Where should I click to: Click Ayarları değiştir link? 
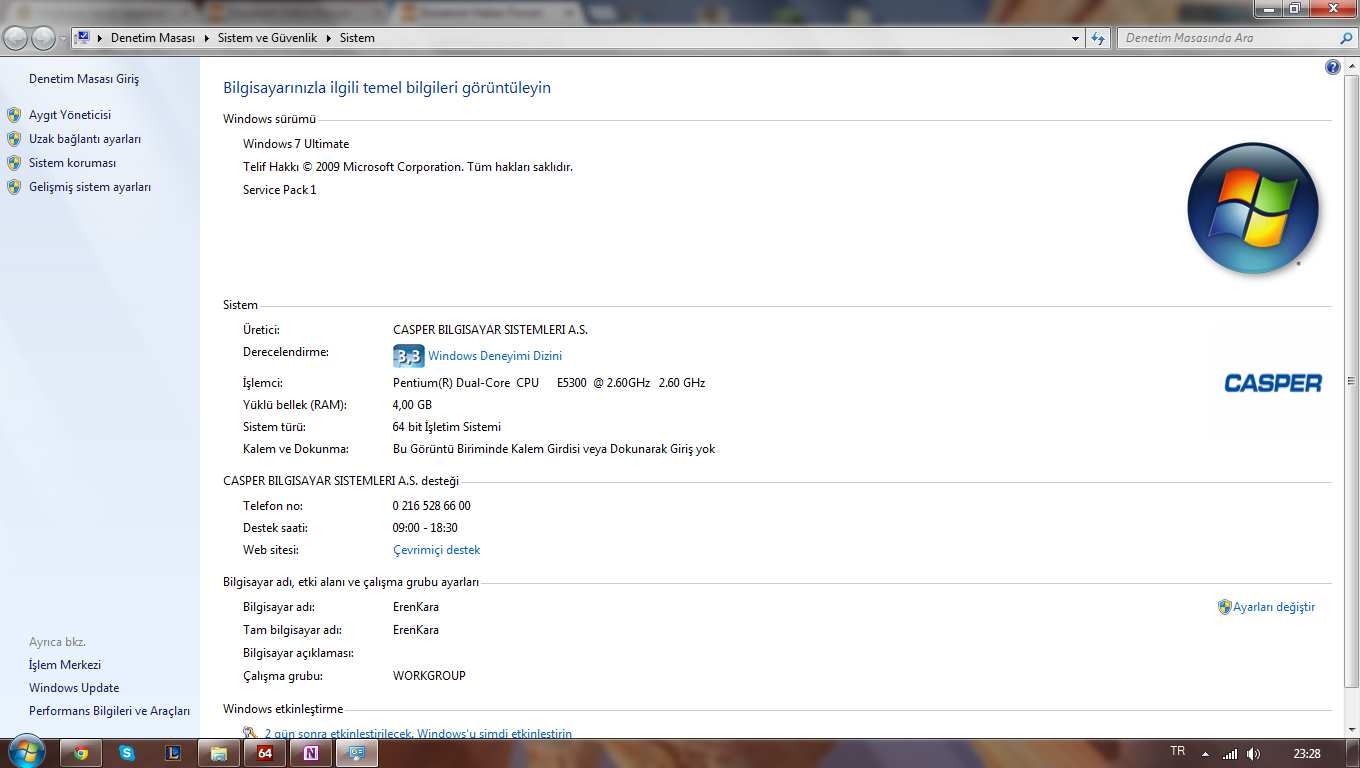click(1274, 607)
